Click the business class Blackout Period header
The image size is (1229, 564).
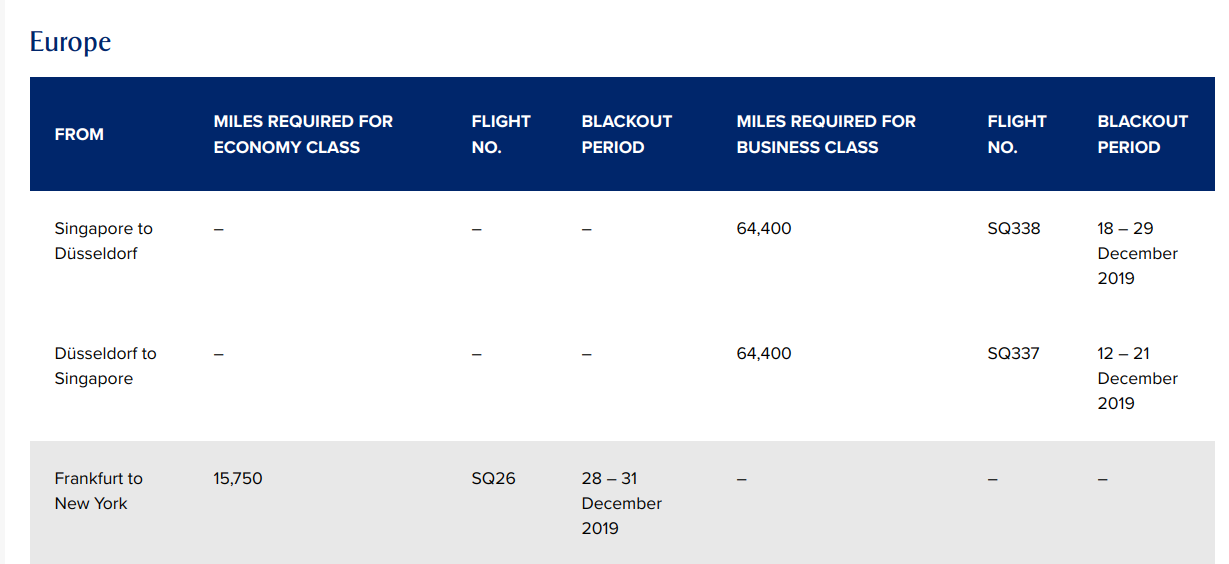pos(1143,134)
